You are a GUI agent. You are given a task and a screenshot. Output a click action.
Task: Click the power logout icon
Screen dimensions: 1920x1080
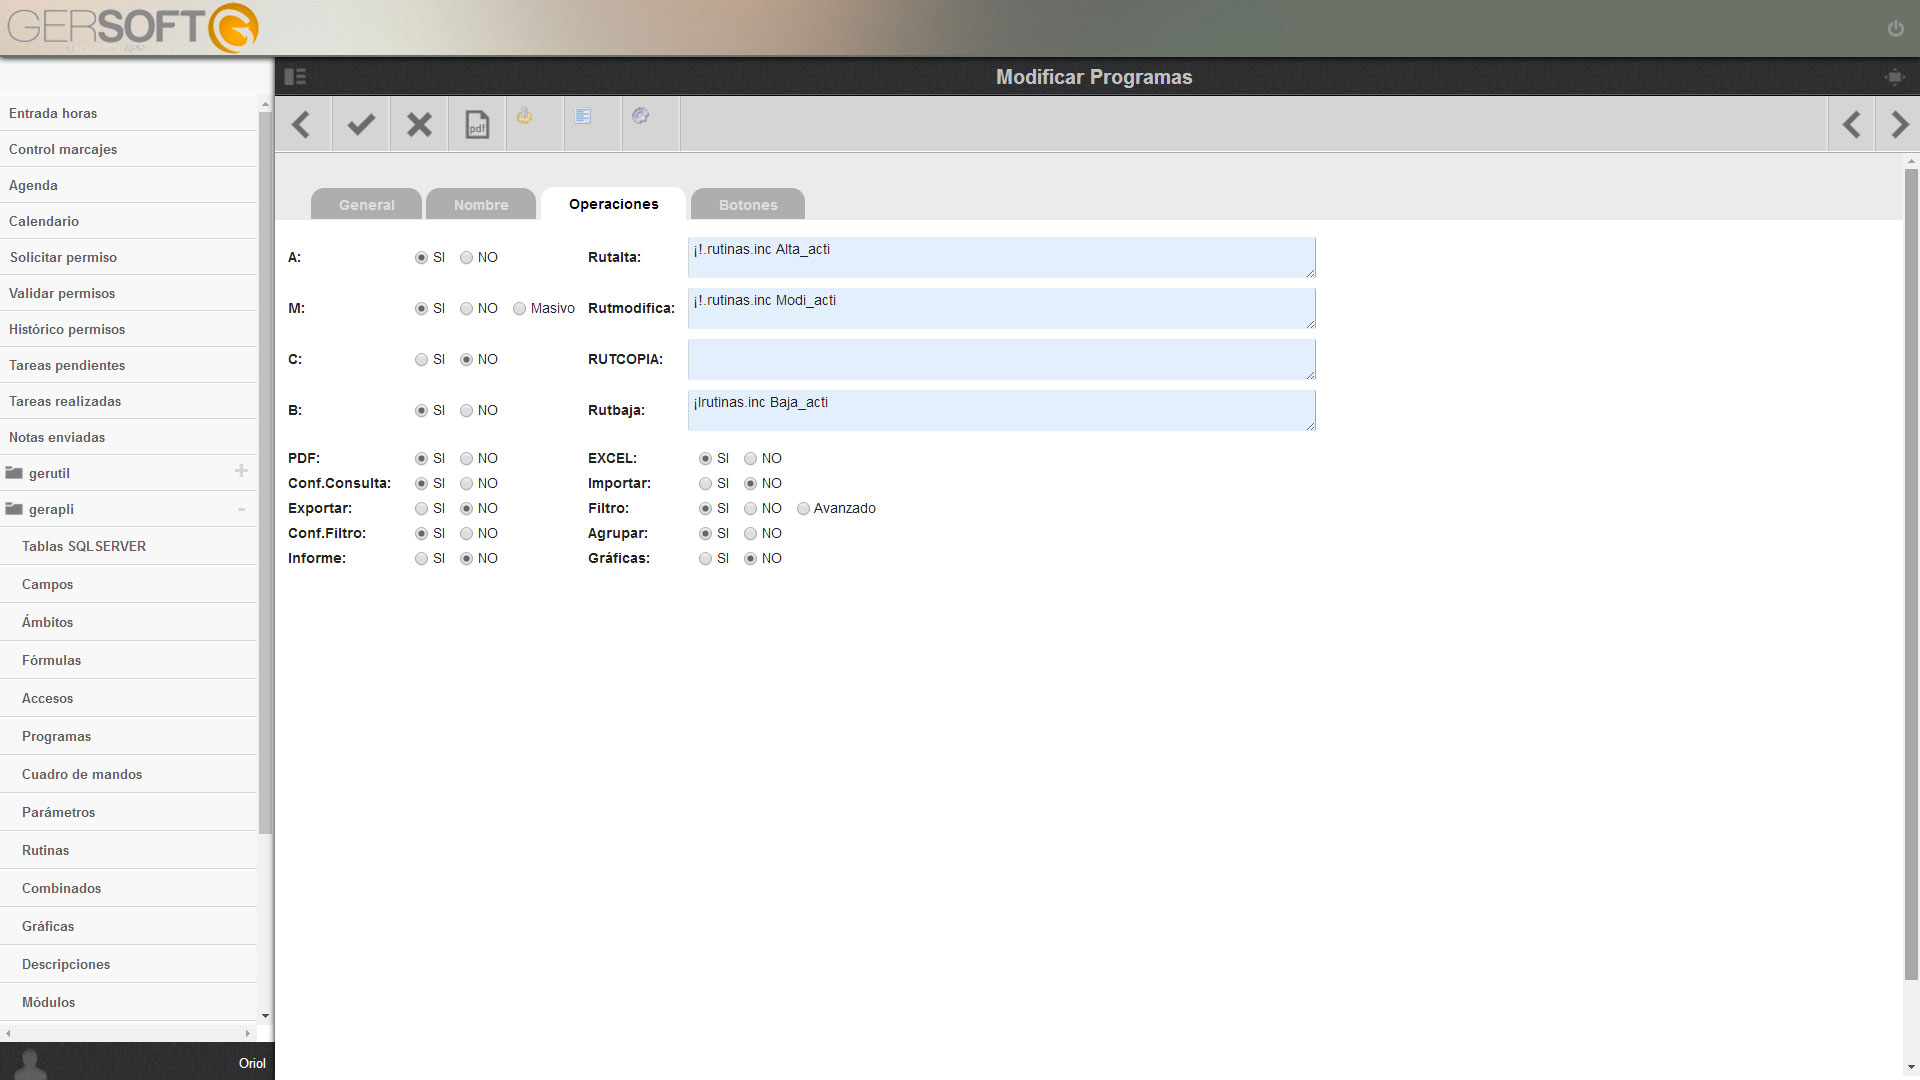point(1895,29)
